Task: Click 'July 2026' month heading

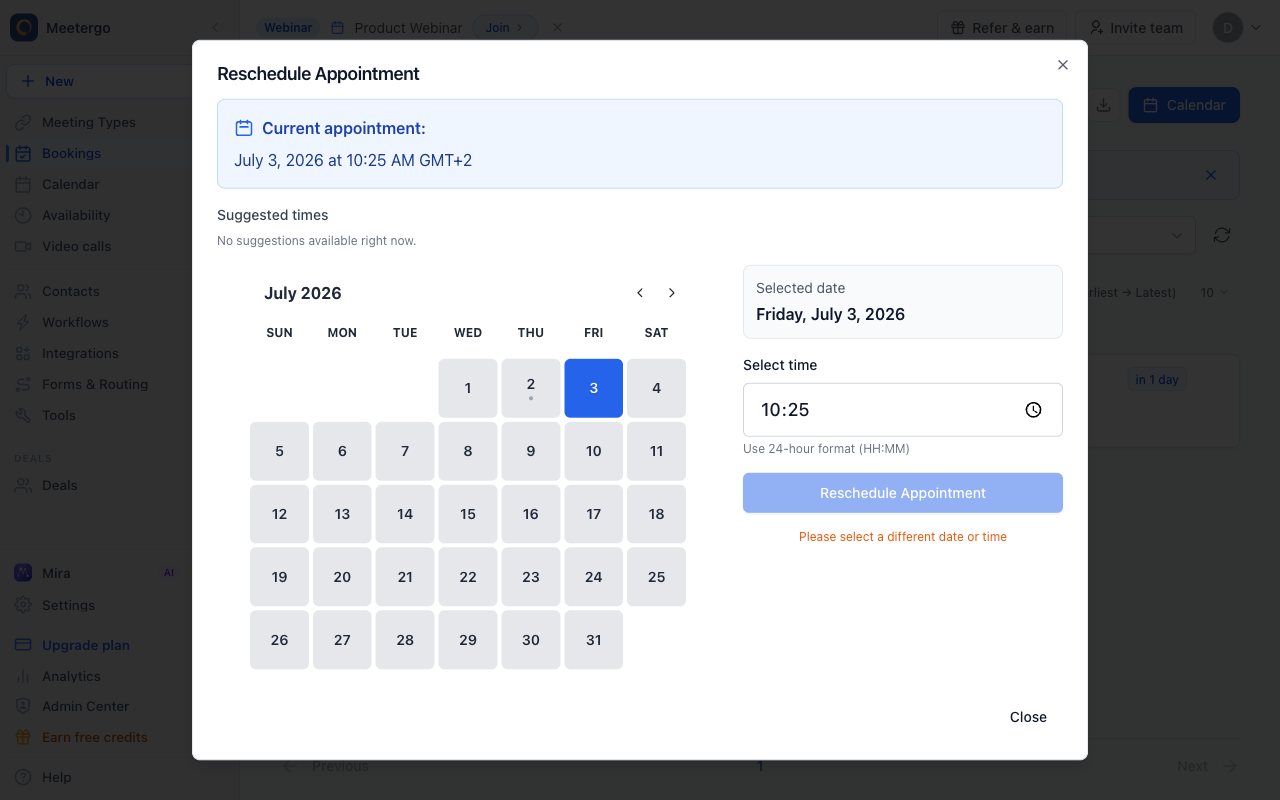Action: pyautogui.click(x=303, y=293)
